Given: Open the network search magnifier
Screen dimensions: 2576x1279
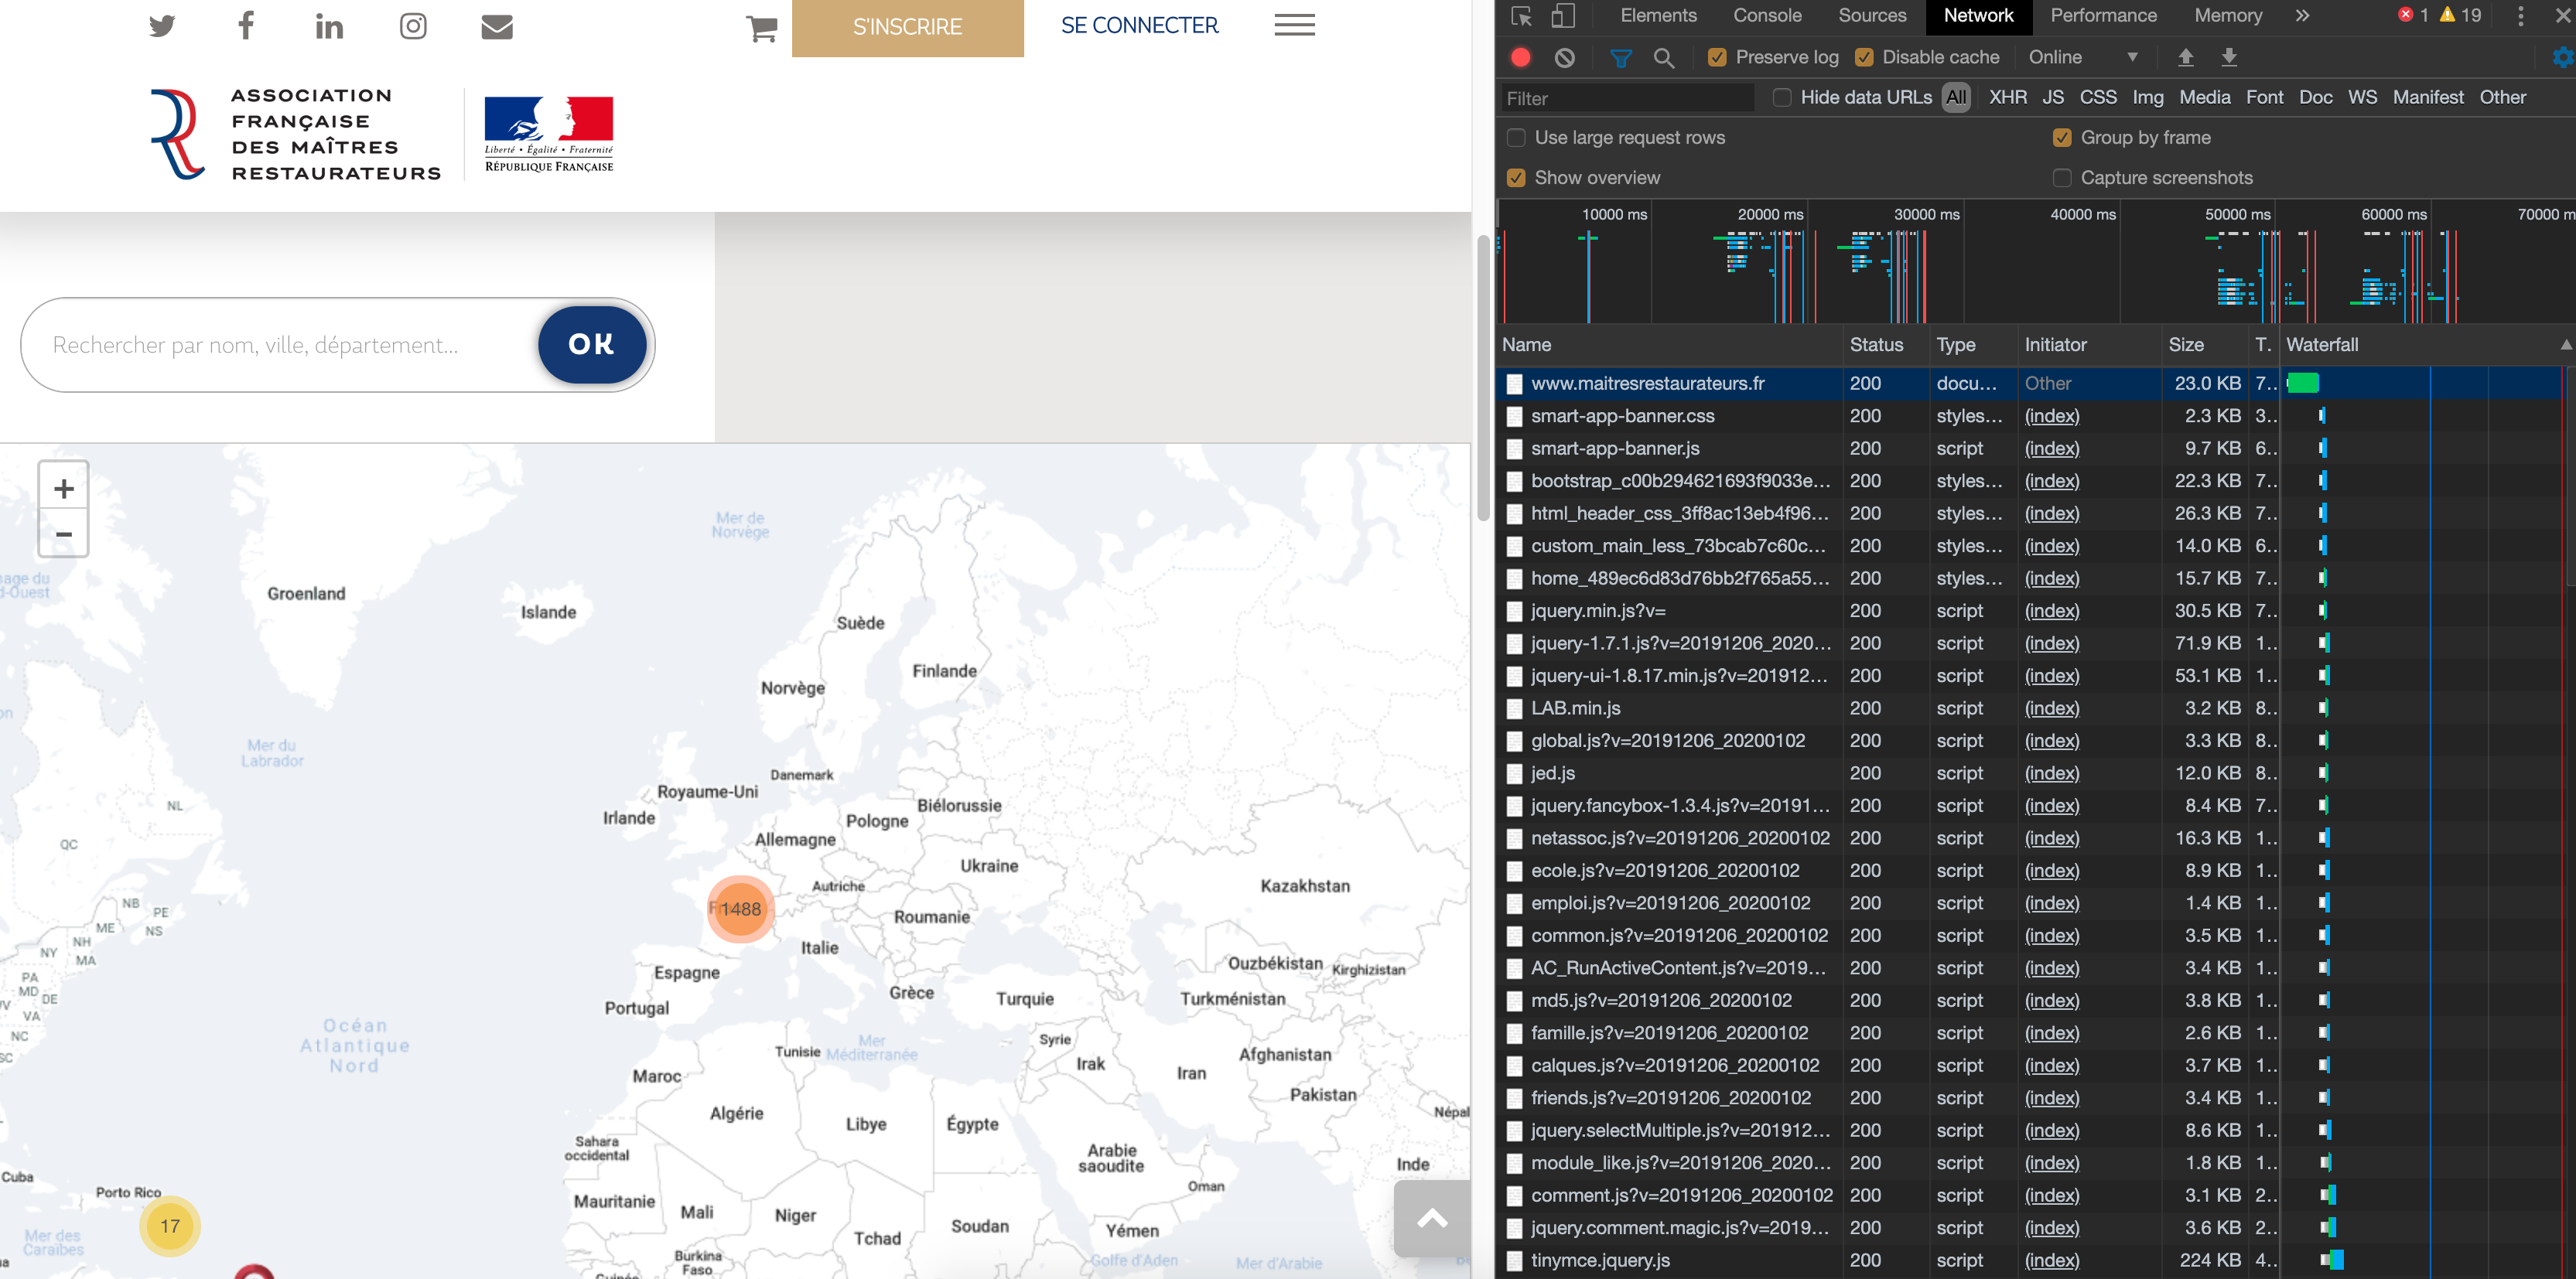Looking at the screenshot, I should [1663, 58].
